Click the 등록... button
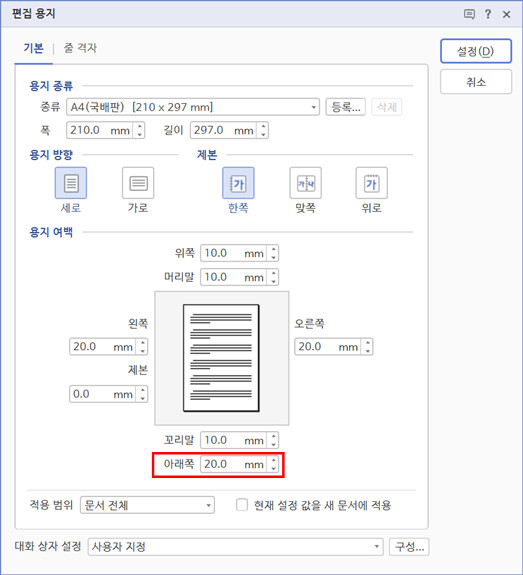The width and height of the screenshot is (523, 575). click(345, 107)
